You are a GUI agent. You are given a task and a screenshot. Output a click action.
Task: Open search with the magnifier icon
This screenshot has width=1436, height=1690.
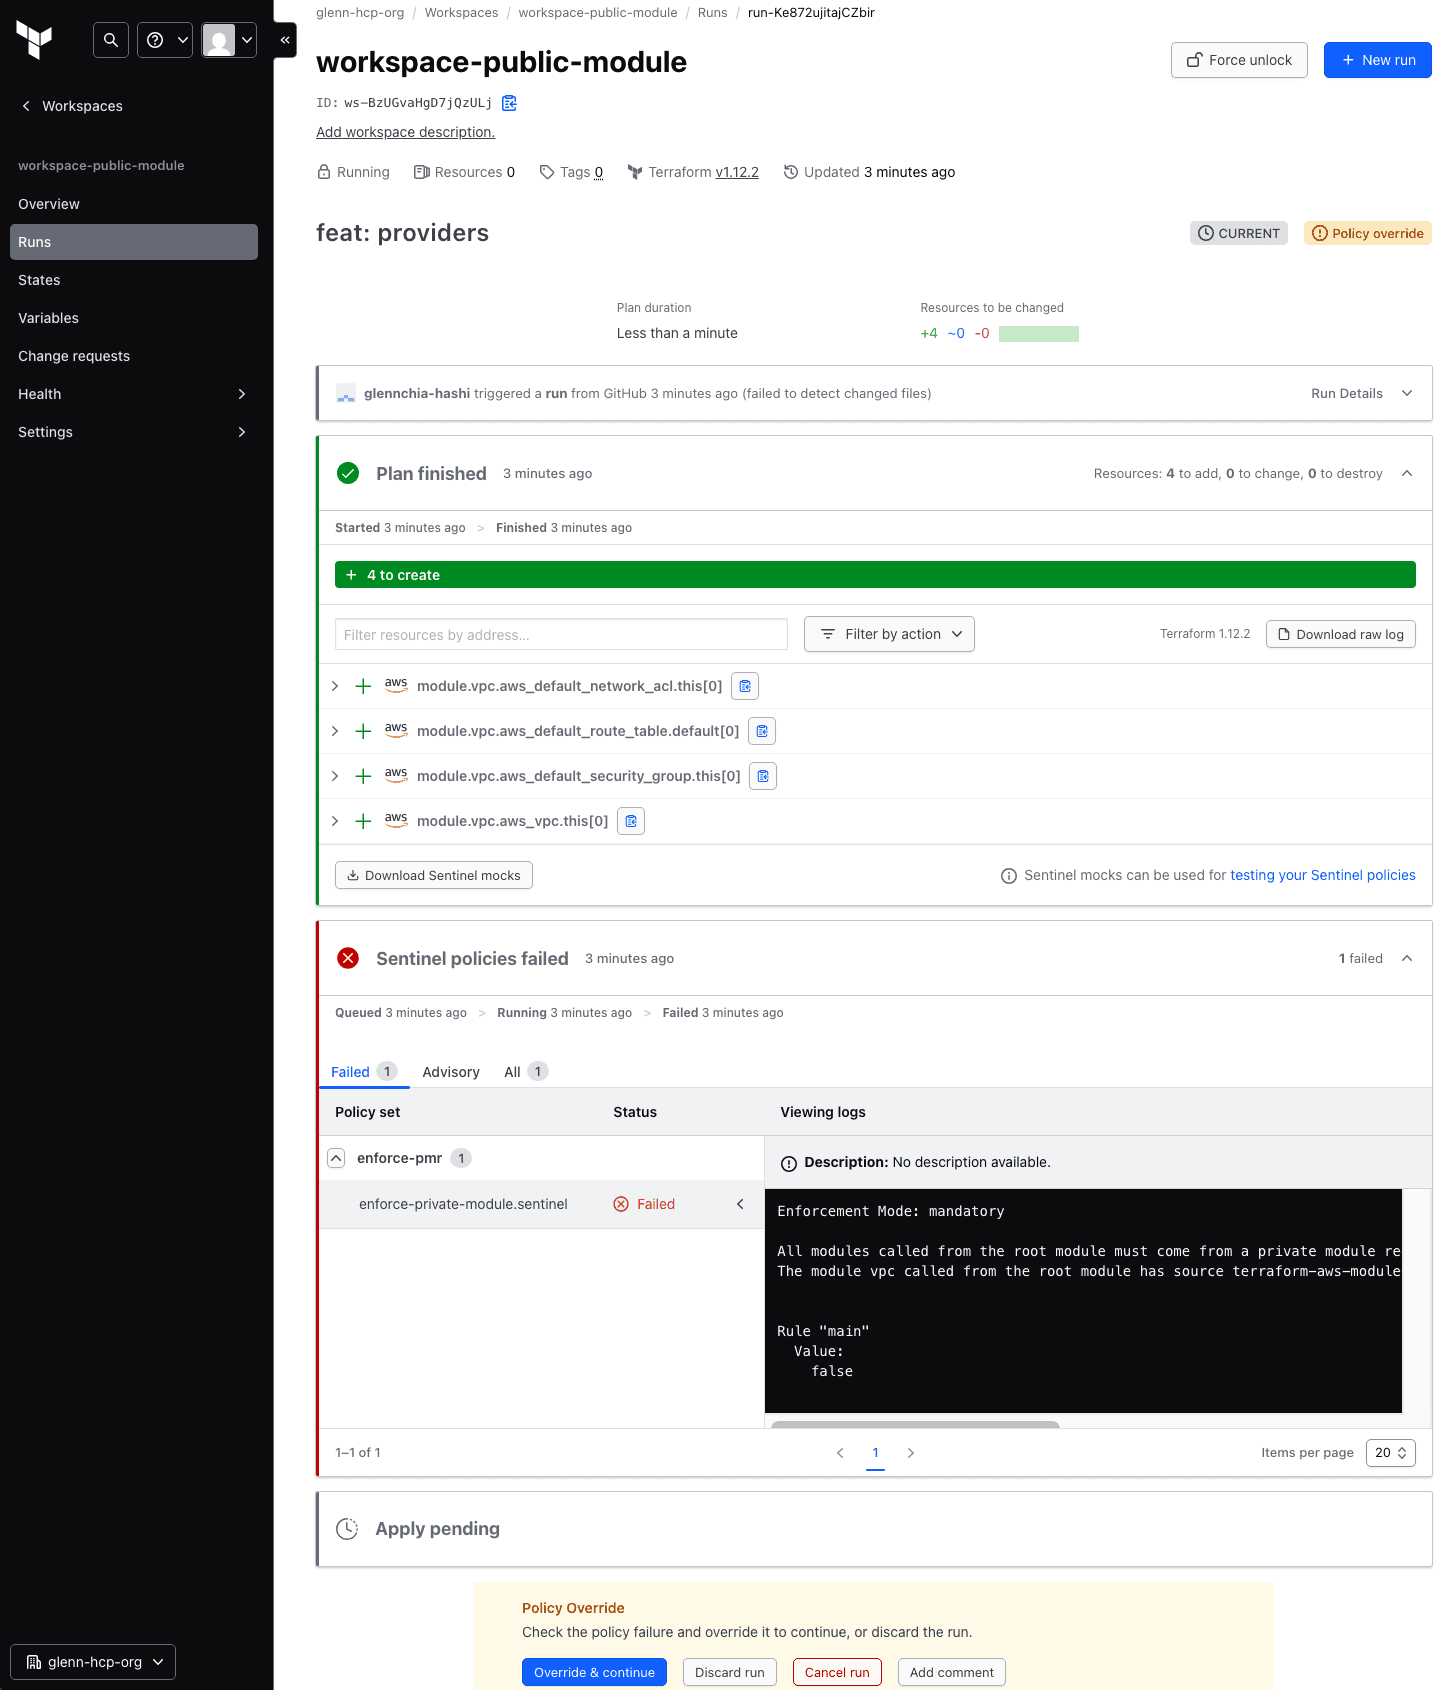tap(111, 40)
